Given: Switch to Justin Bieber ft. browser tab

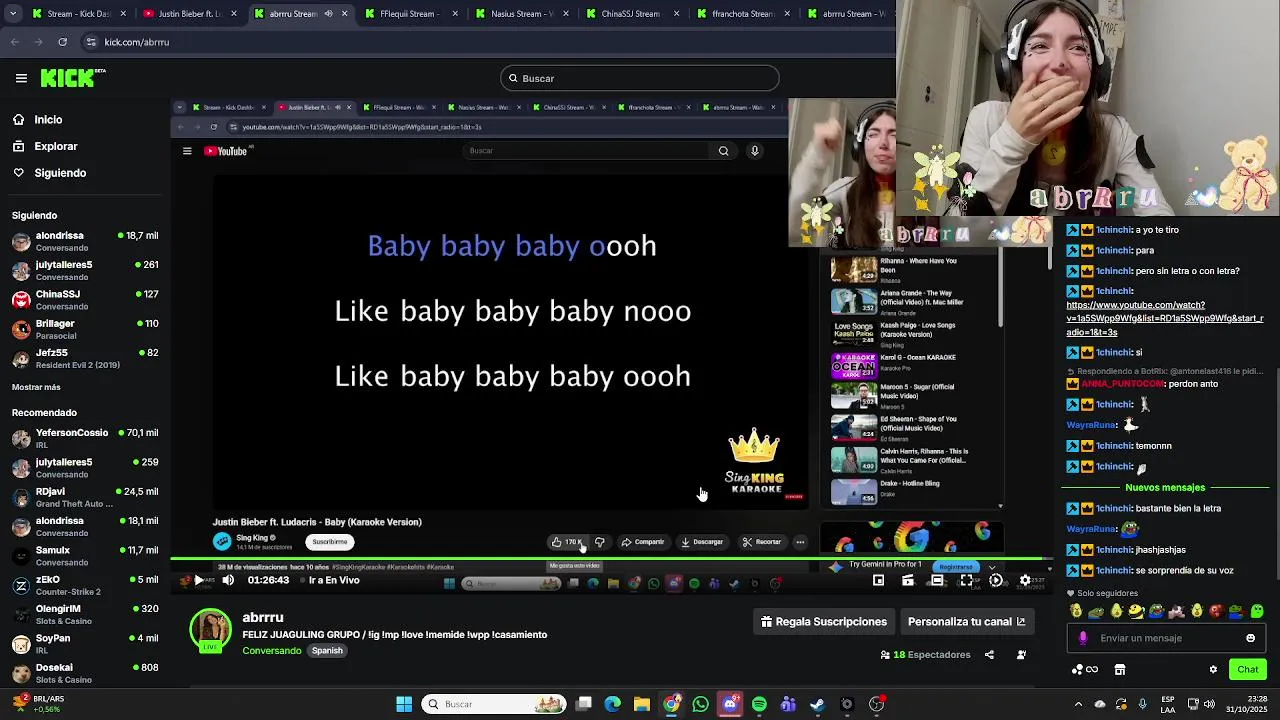Looking at the screenshot, I should coord(190,14).
